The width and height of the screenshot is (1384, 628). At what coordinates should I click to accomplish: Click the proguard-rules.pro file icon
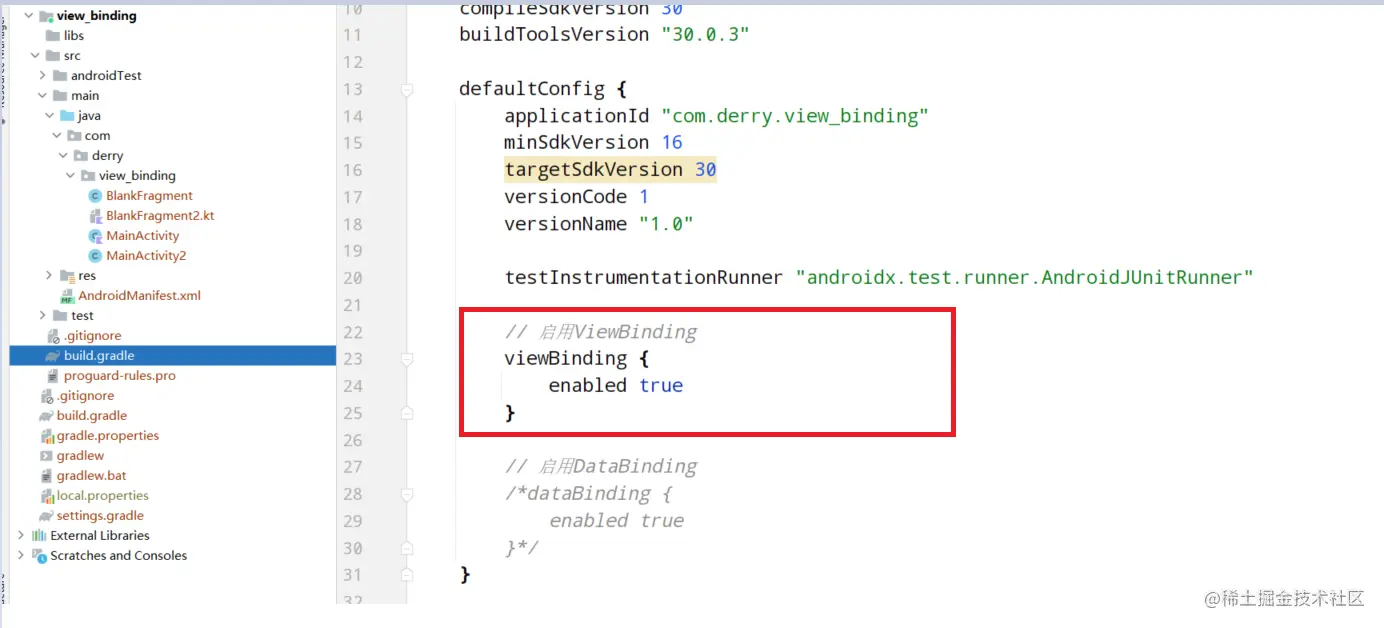pos(53,376)
